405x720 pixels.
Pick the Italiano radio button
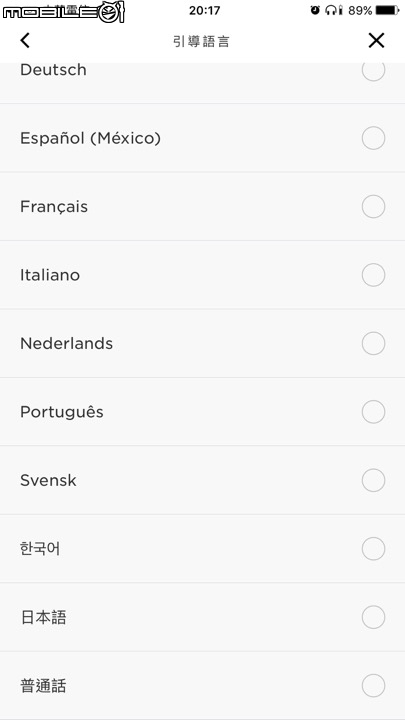point(373,275)
